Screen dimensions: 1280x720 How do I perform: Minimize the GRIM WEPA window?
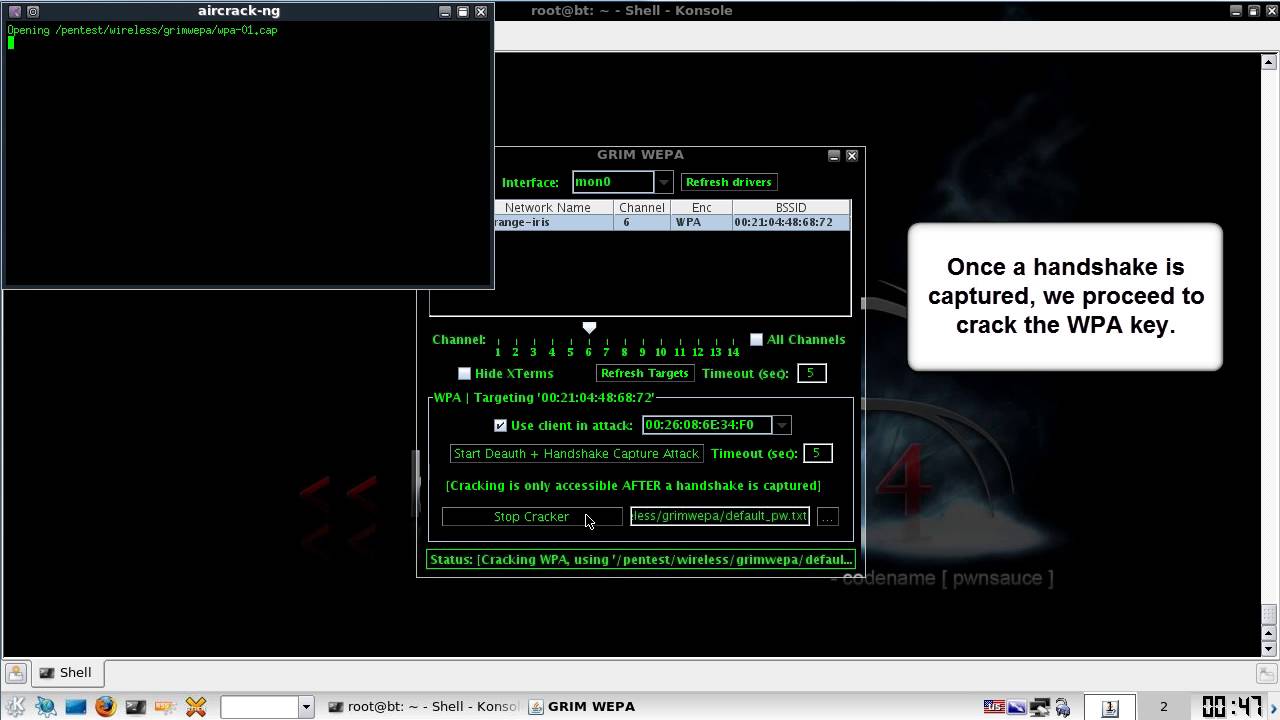(x=834, y=155)
